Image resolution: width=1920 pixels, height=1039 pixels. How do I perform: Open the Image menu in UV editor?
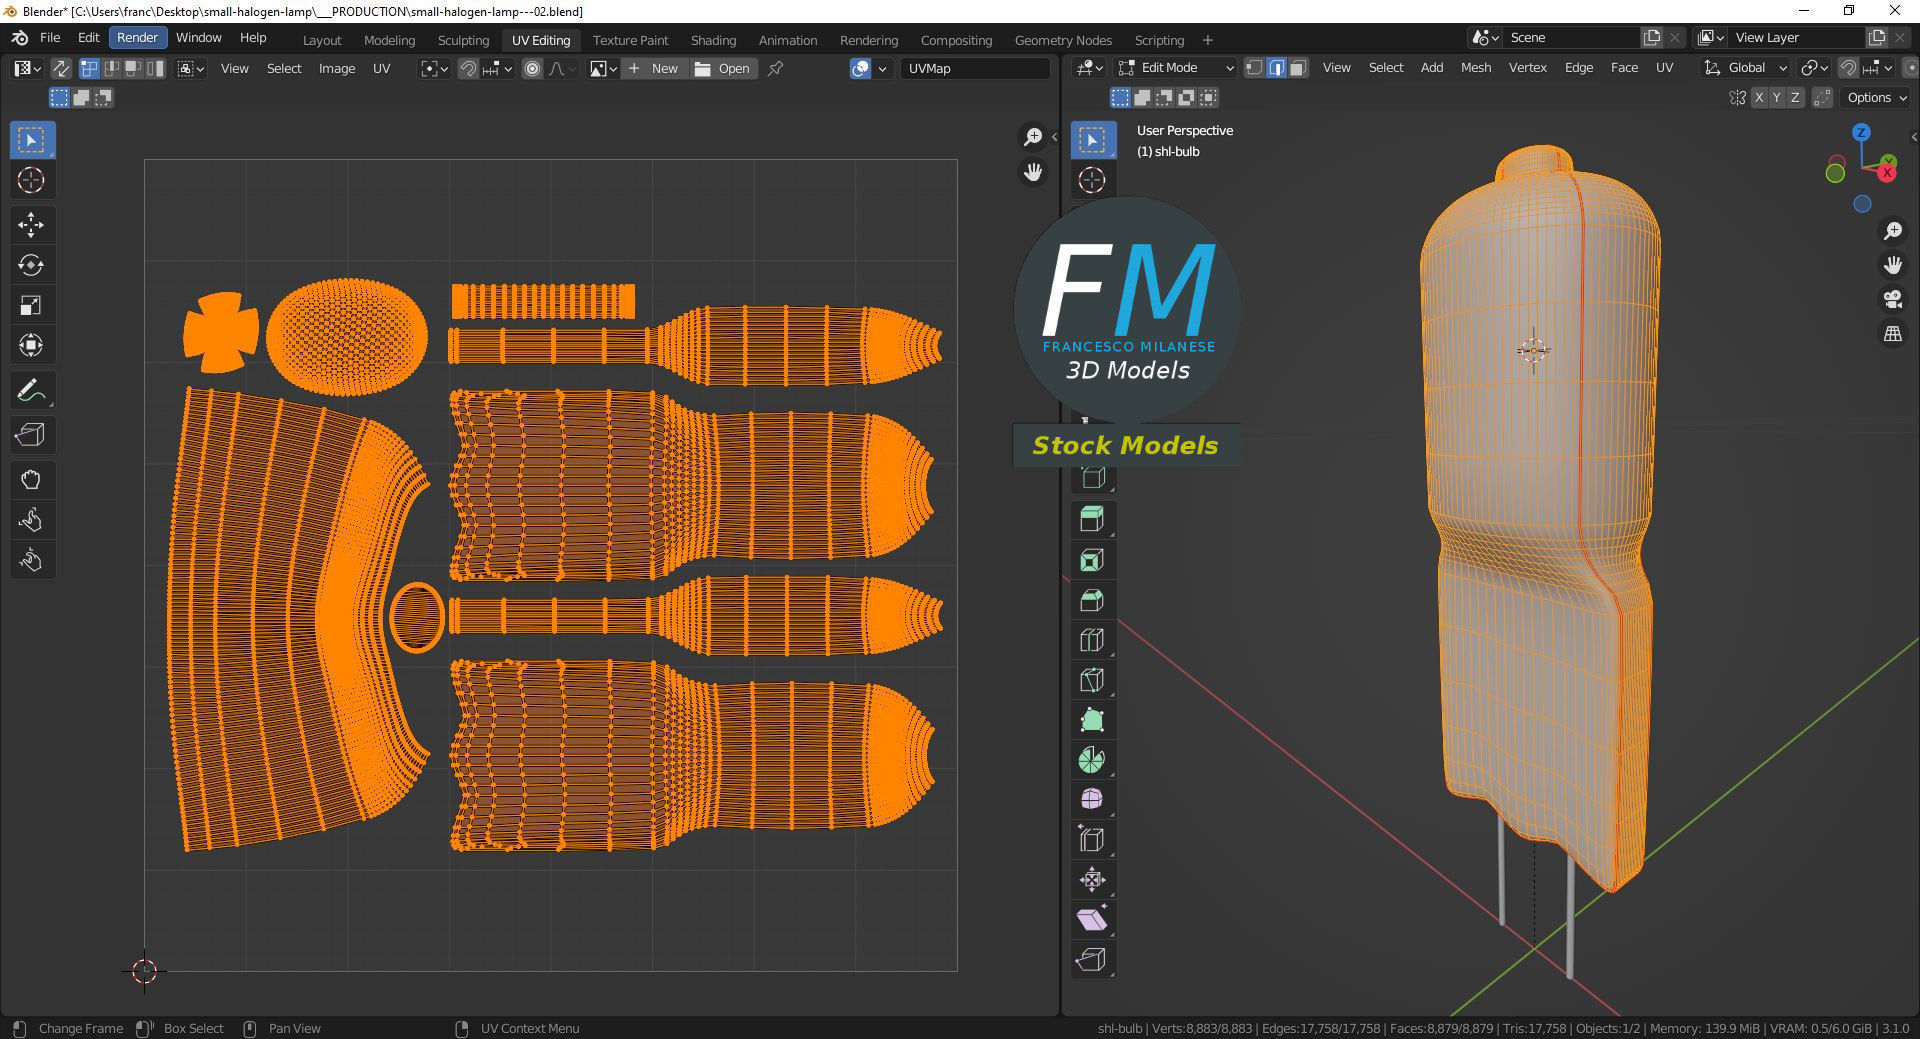tap(337, 68)
